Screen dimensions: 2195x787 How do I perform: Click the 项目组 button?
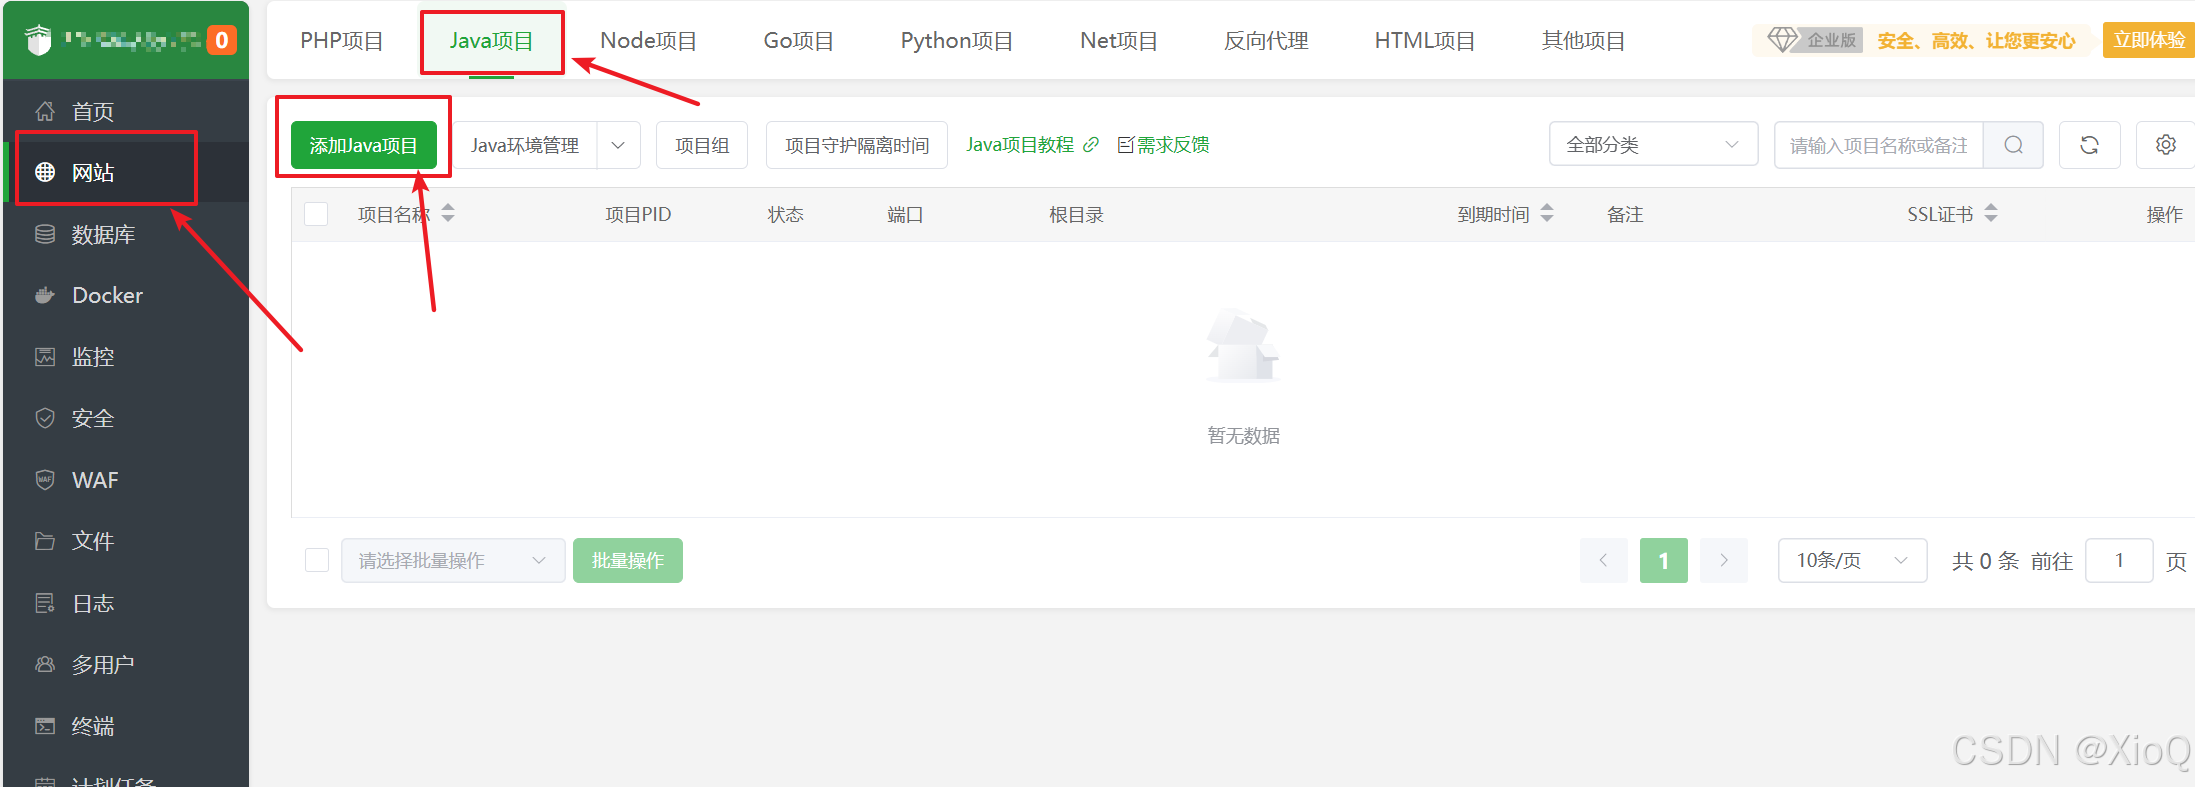(x=702, y=145)
